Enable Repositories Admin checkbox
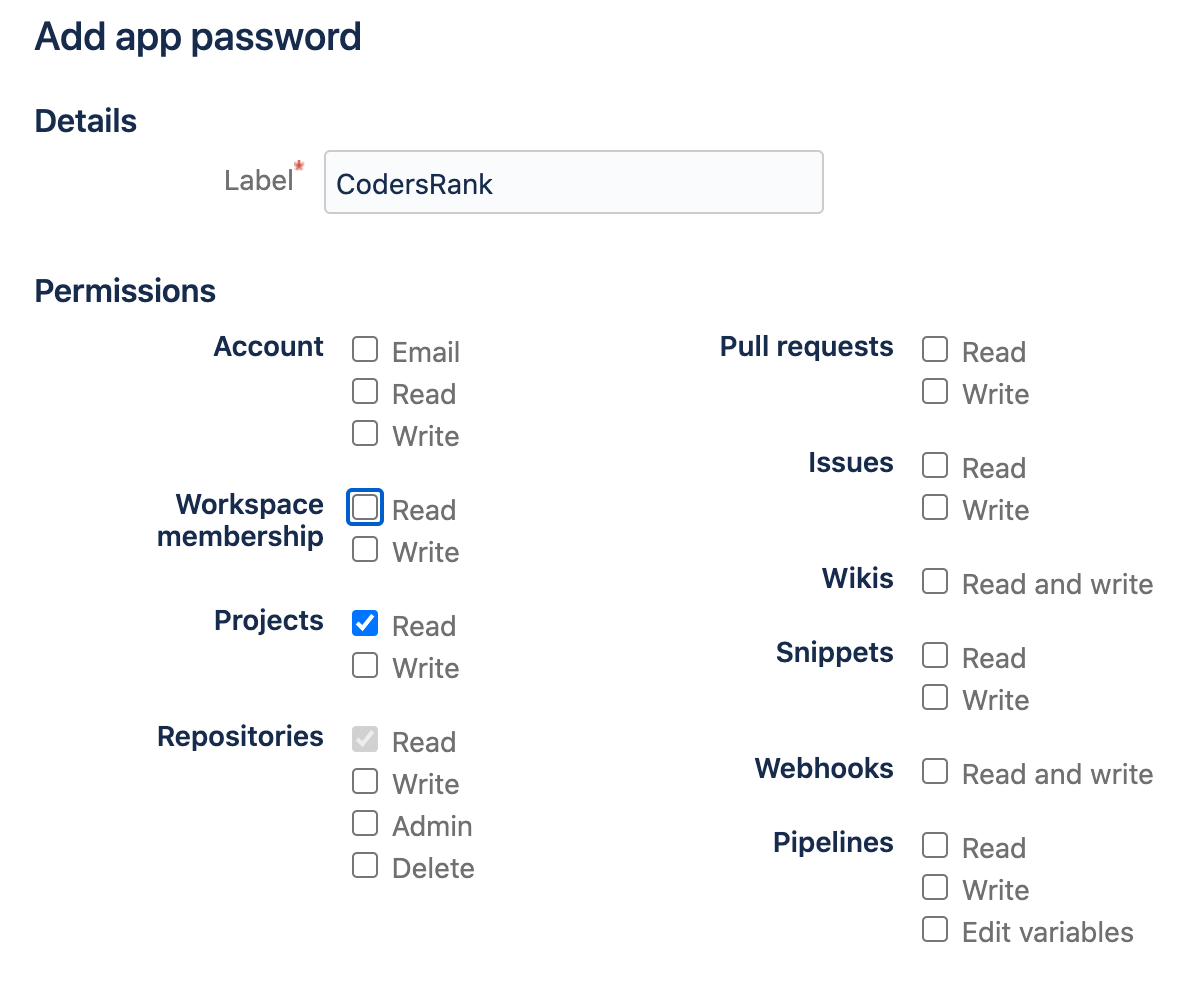The height and width of the screenshot is (1008, 1188). [365, 823]
